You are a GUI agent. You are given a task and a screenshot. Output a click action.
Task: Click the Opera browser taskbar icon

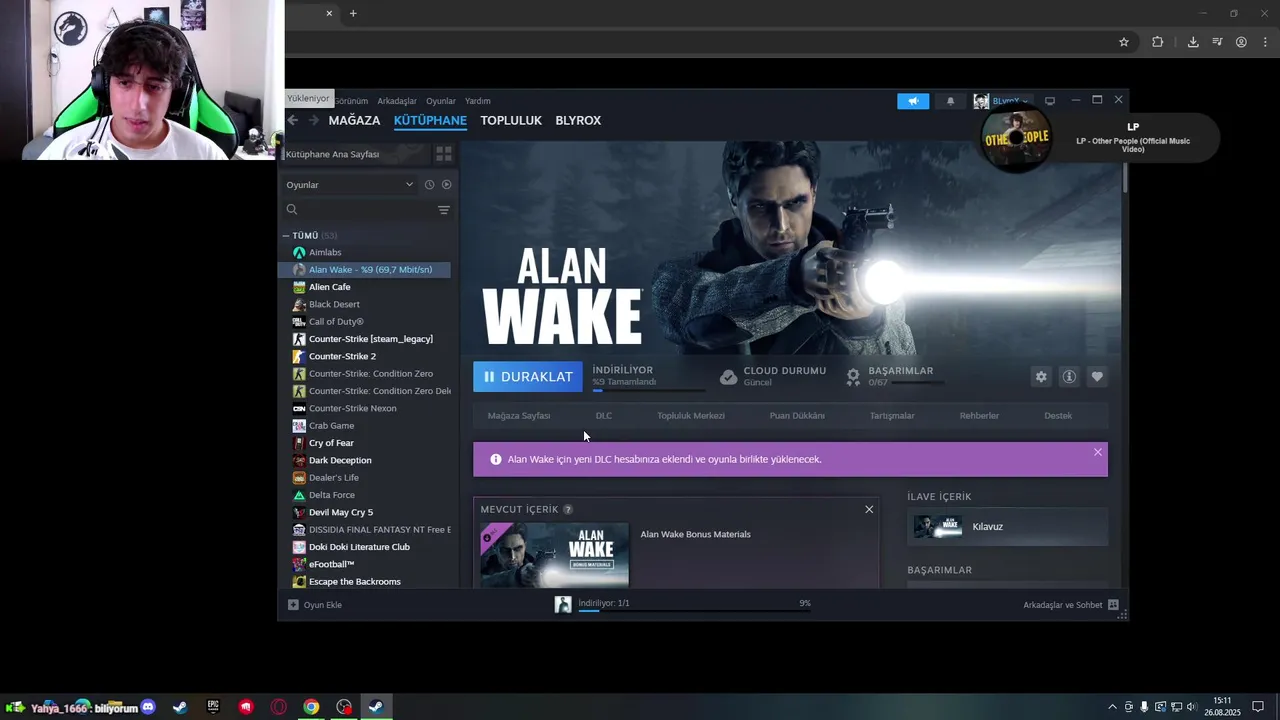point(278,707)
